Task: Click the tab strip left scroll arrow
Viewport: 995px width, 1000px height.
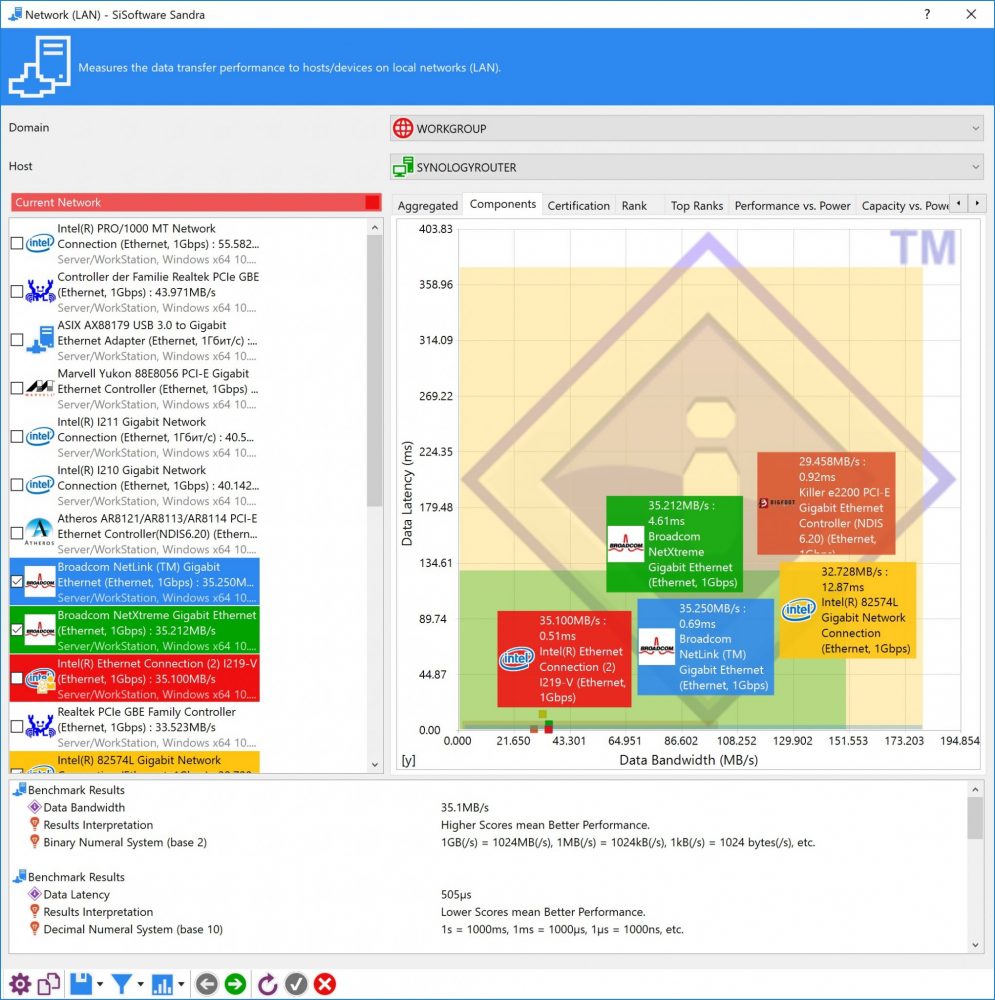Action: (959, 203)
